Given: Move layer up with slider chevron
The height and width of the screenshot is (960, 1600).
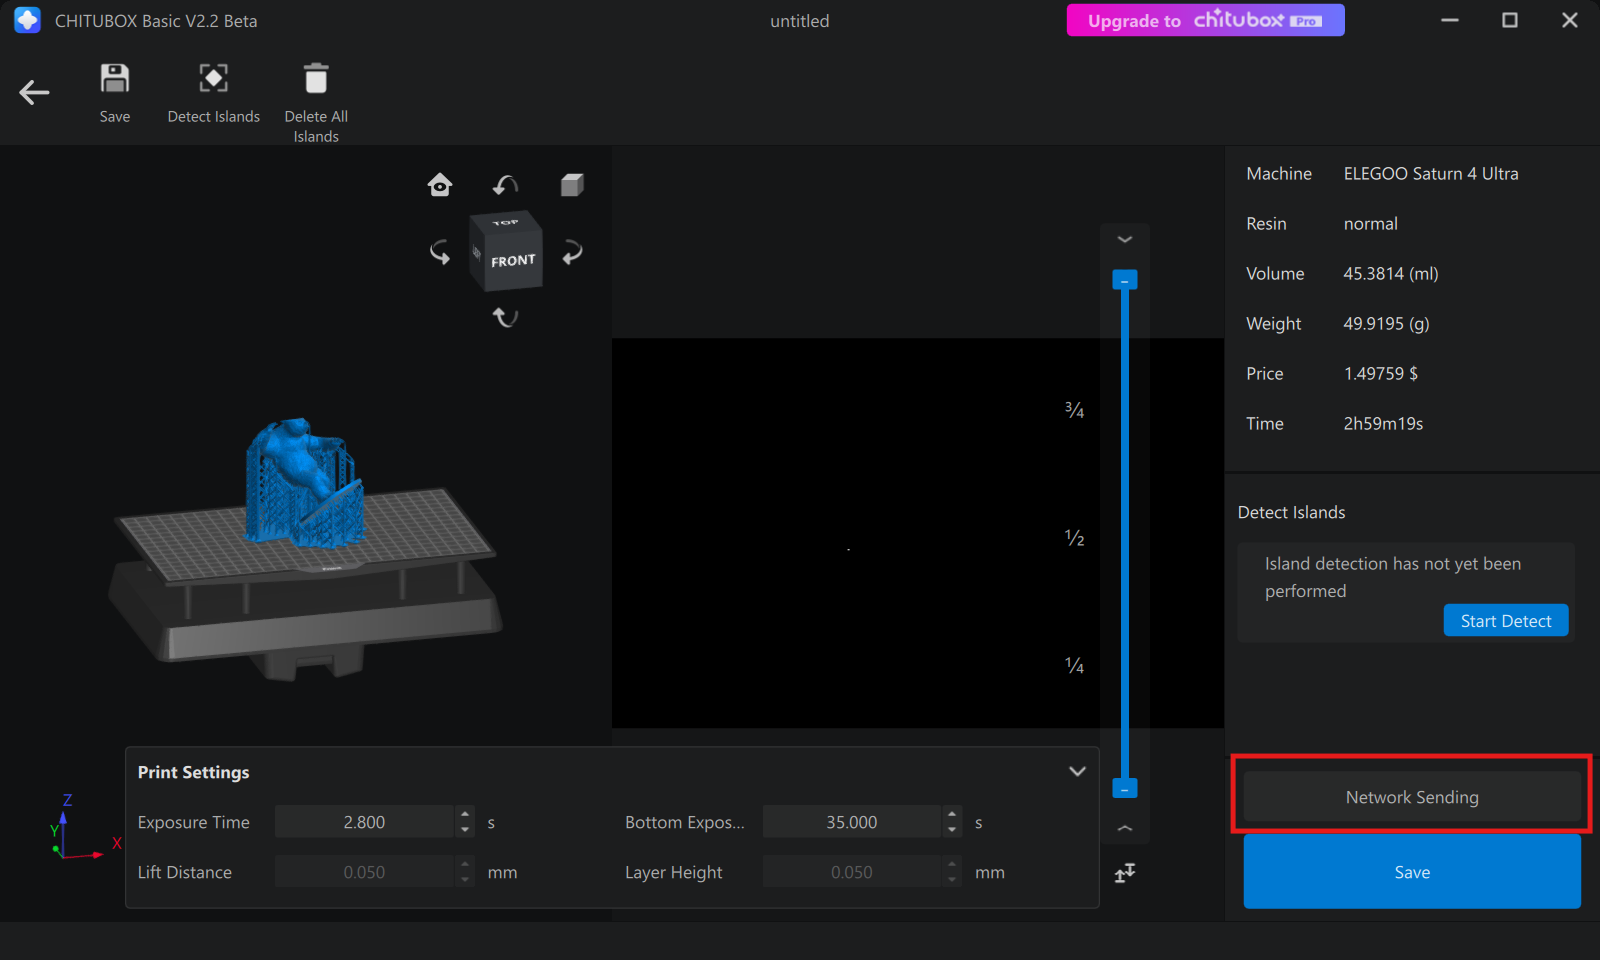Looking at the screenshot, I should click(x=1125, y=240).
